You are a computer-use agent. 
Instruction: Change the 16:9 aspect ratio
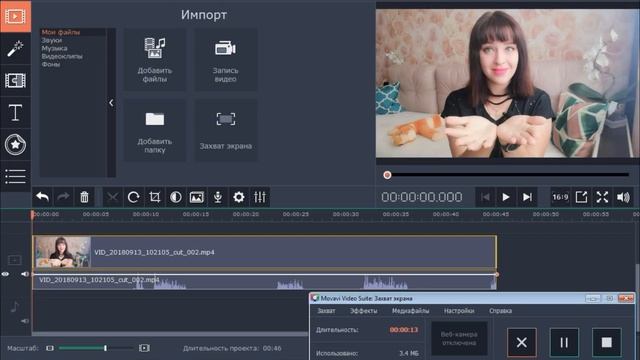[560, 198]
